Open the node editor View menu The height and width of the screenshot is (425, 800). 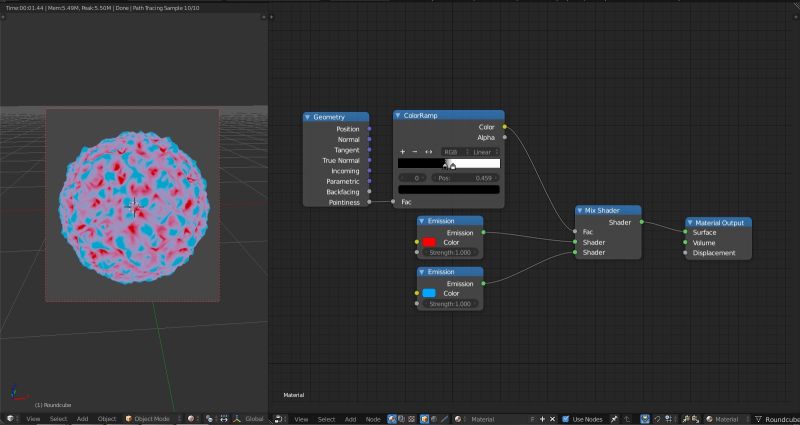pyautogui.click(x=301, y=419)
